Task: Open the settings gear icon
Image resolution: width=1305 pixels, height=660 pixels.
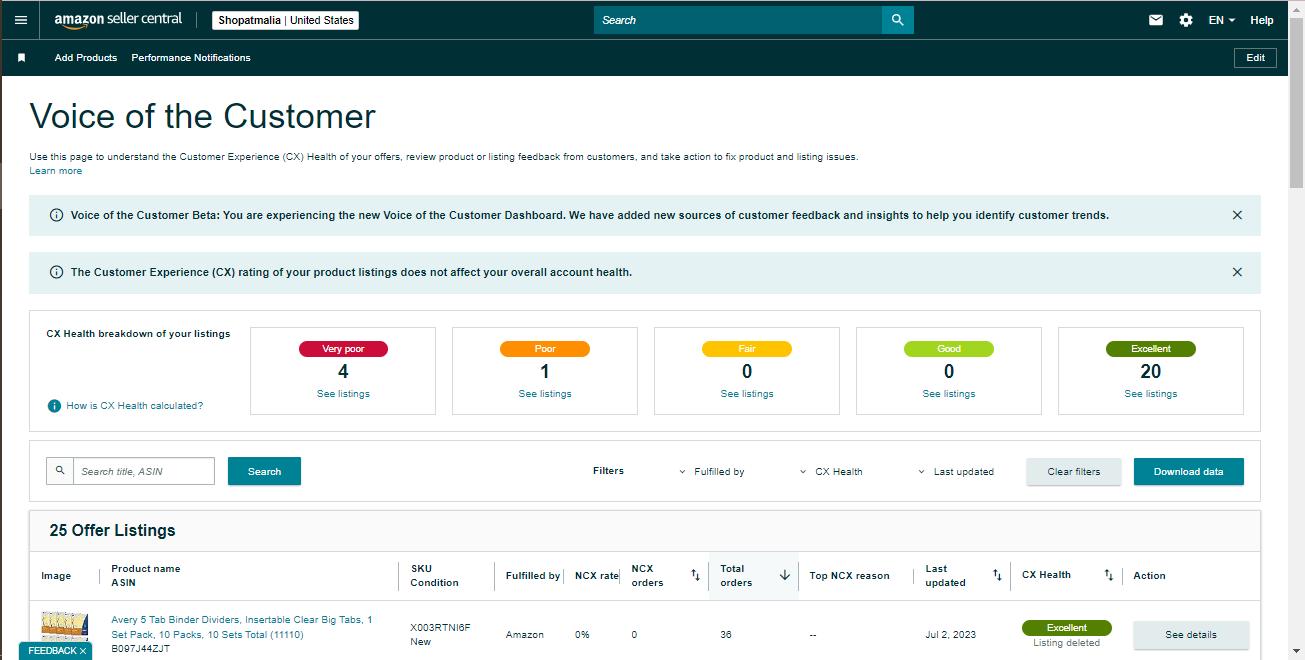Action: [x=1186, y=20]
